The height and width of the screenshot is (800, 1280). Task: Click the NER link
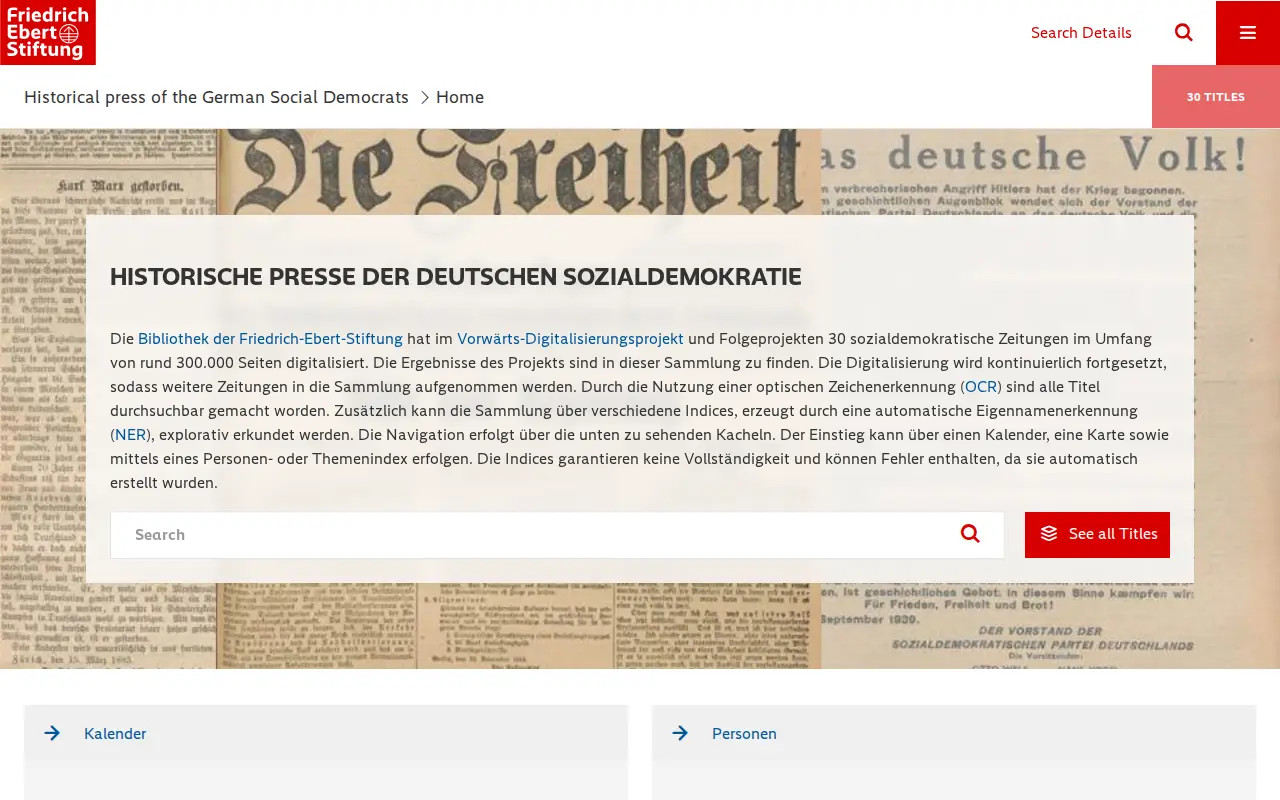click(131, 435)
